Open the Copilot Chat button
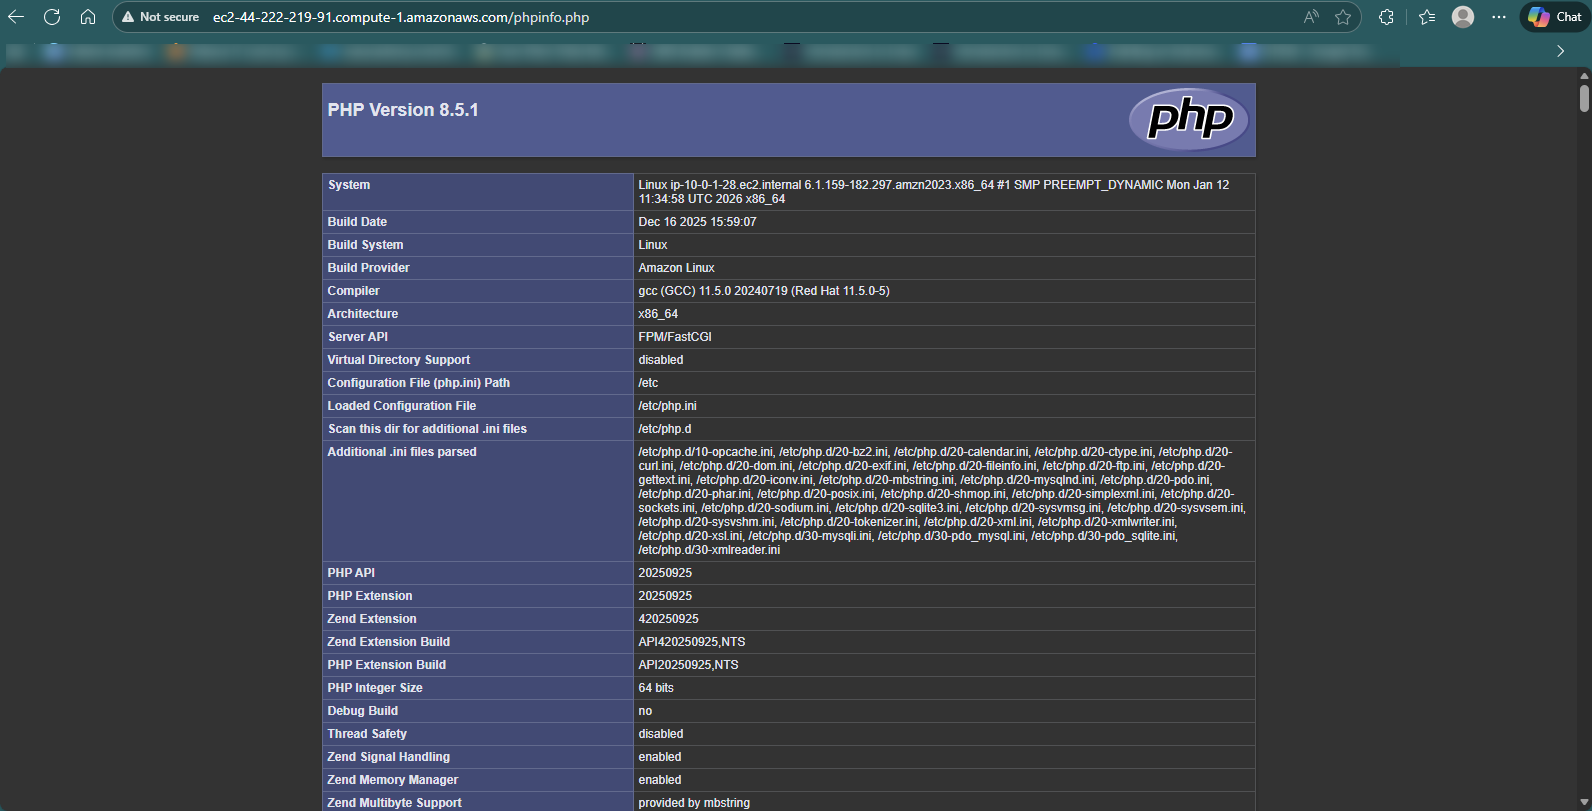 1555,17
